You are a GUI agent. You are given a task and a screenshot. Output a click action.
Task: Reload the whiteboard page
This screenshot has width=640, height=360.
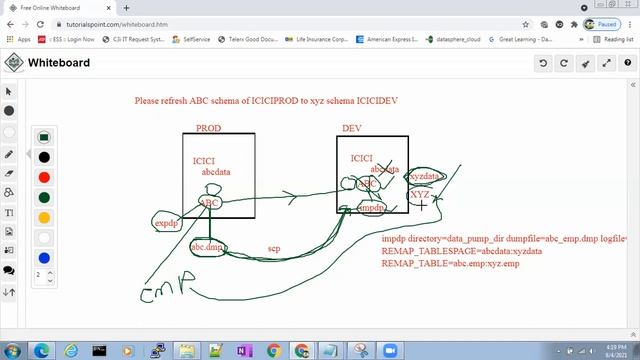point(40,24)
